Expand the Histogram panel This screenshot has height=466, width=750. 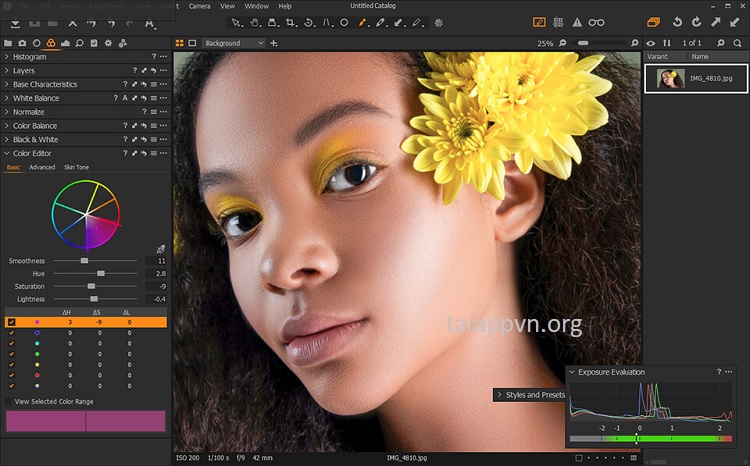[7, 56]
